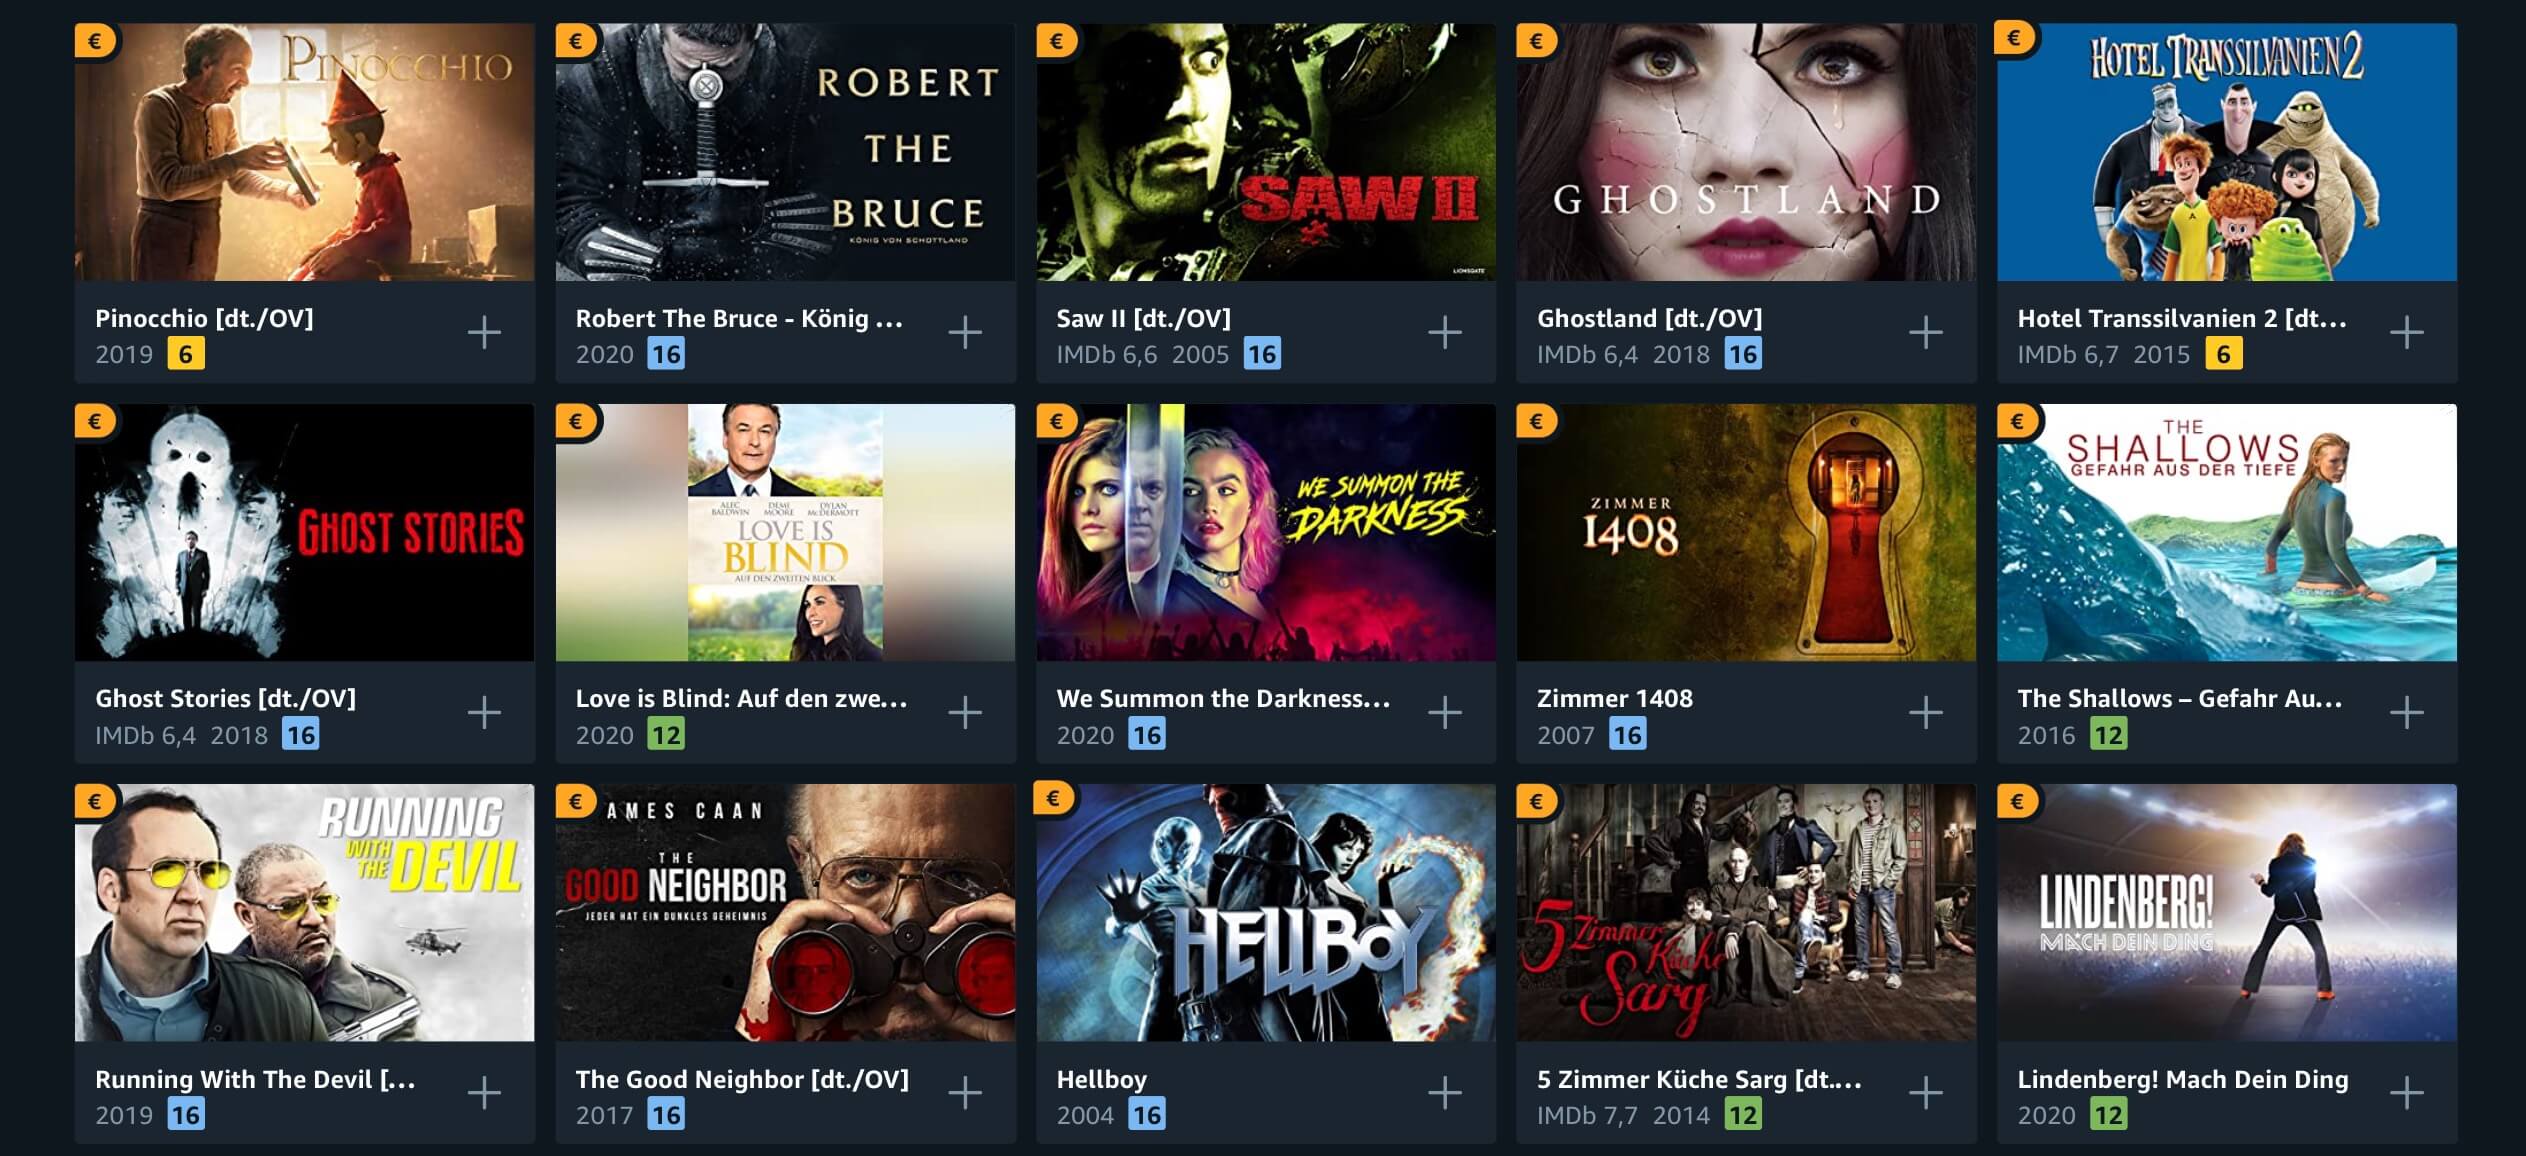Add Ghostland to watchlist via plus icon
The image size is (2526, 1156).
coord(1926,332)
